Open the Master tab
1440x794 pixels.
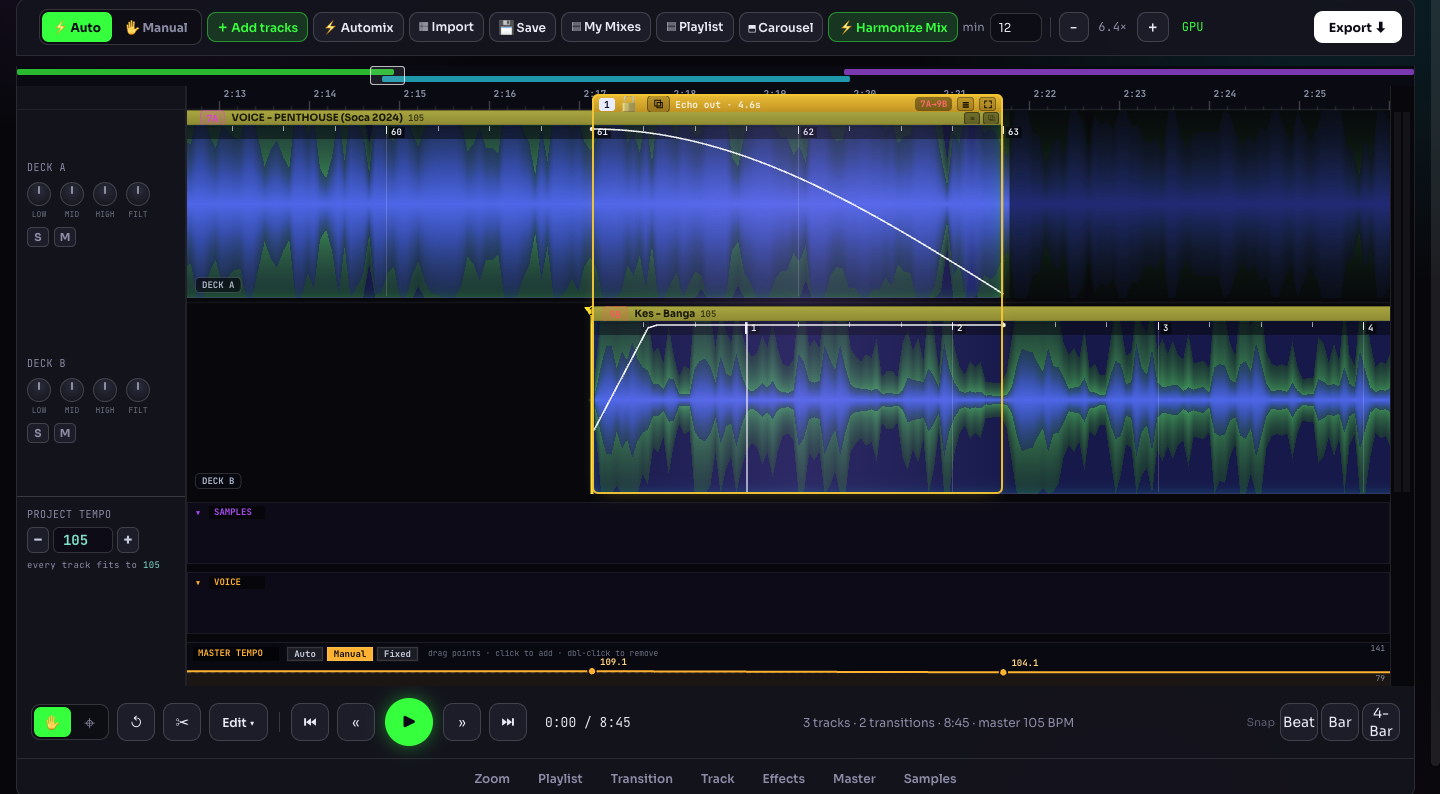(x=854, y=778)
